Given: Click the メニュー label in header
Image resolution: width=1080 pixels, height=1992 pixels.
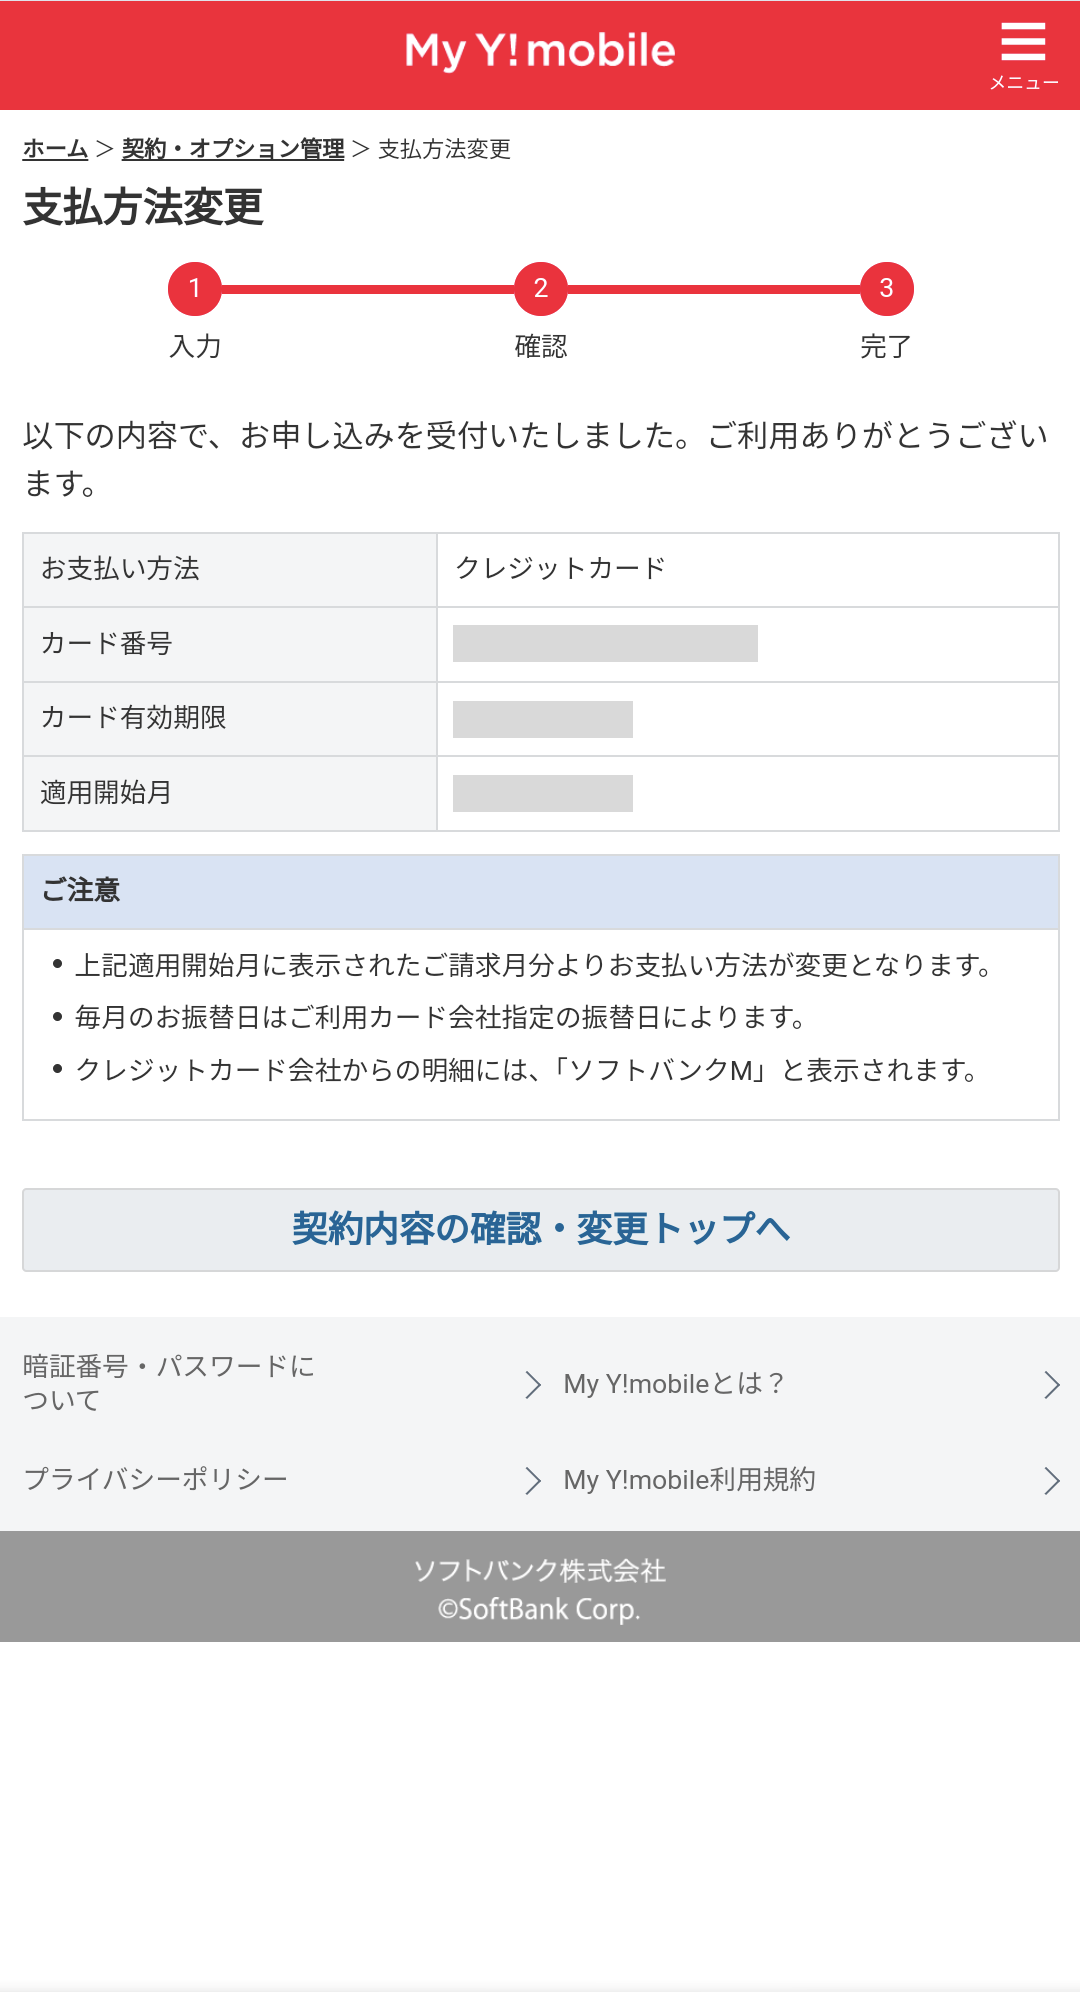Looking at the screenshot, I should point(1024,83).
